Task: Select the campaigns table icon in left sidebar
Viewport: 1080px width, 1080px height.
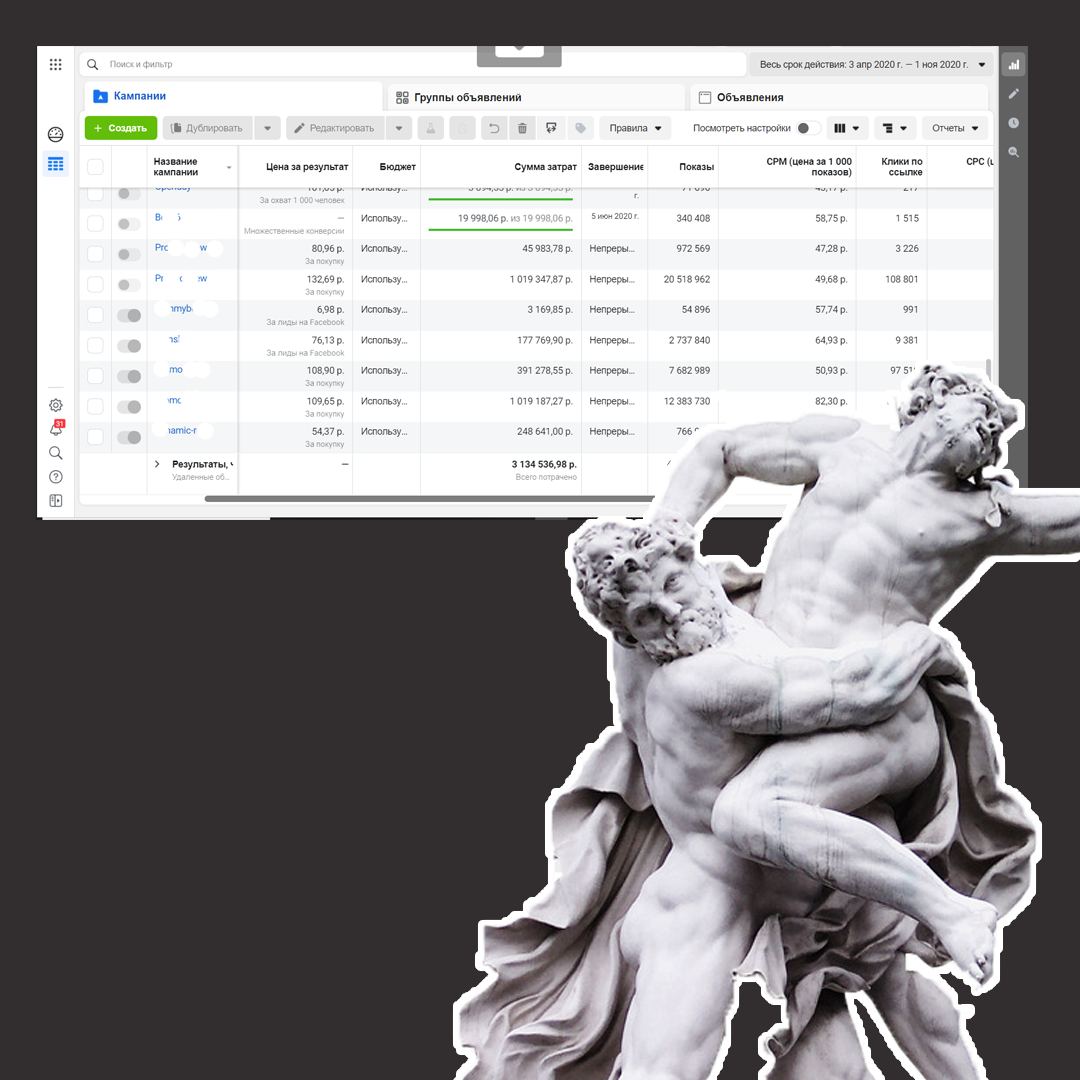Action: 56,164
